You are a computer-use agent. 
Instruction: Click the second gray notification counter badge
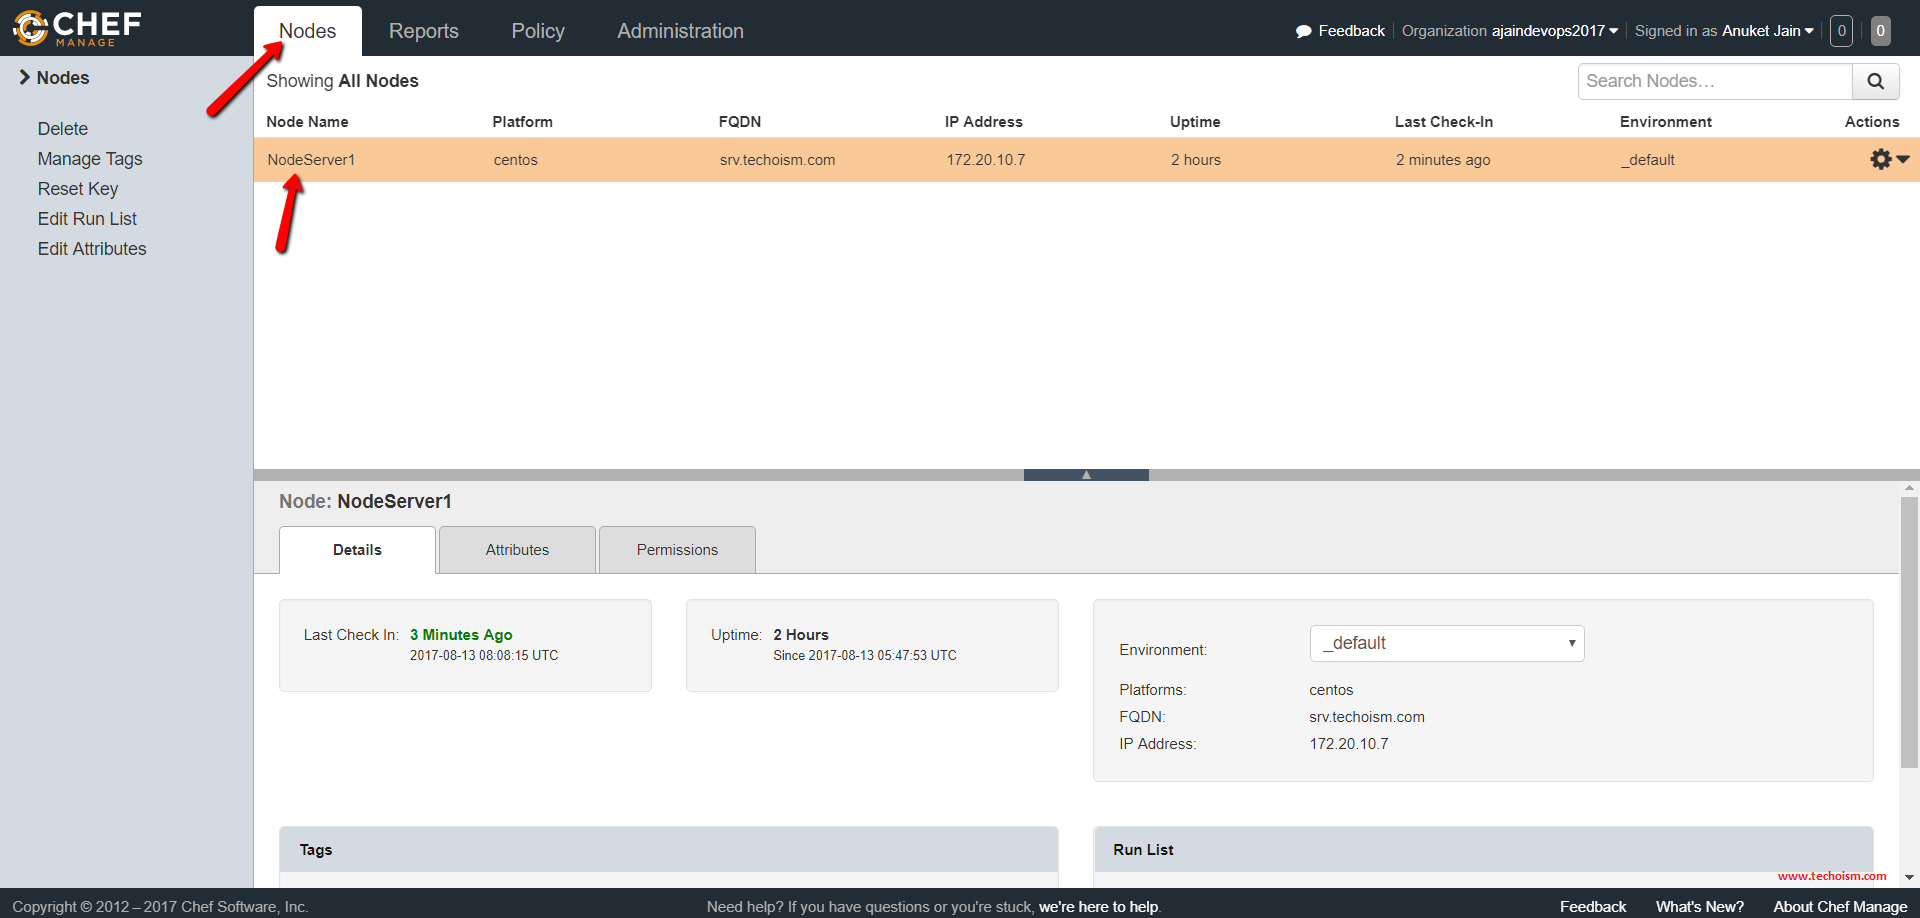(x=1880, y=31)
